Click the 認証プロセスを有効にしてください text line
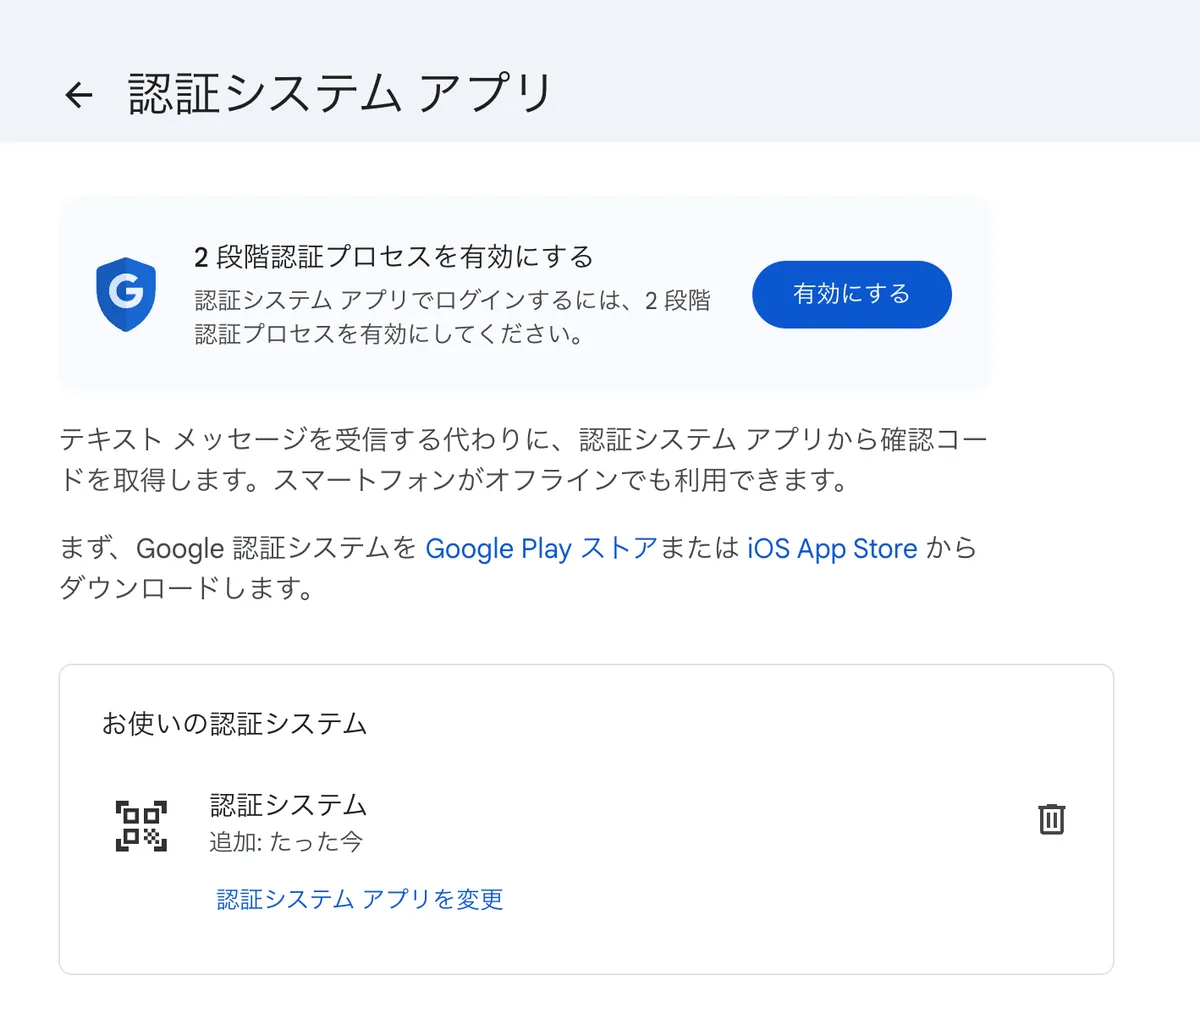 (389, 334)
